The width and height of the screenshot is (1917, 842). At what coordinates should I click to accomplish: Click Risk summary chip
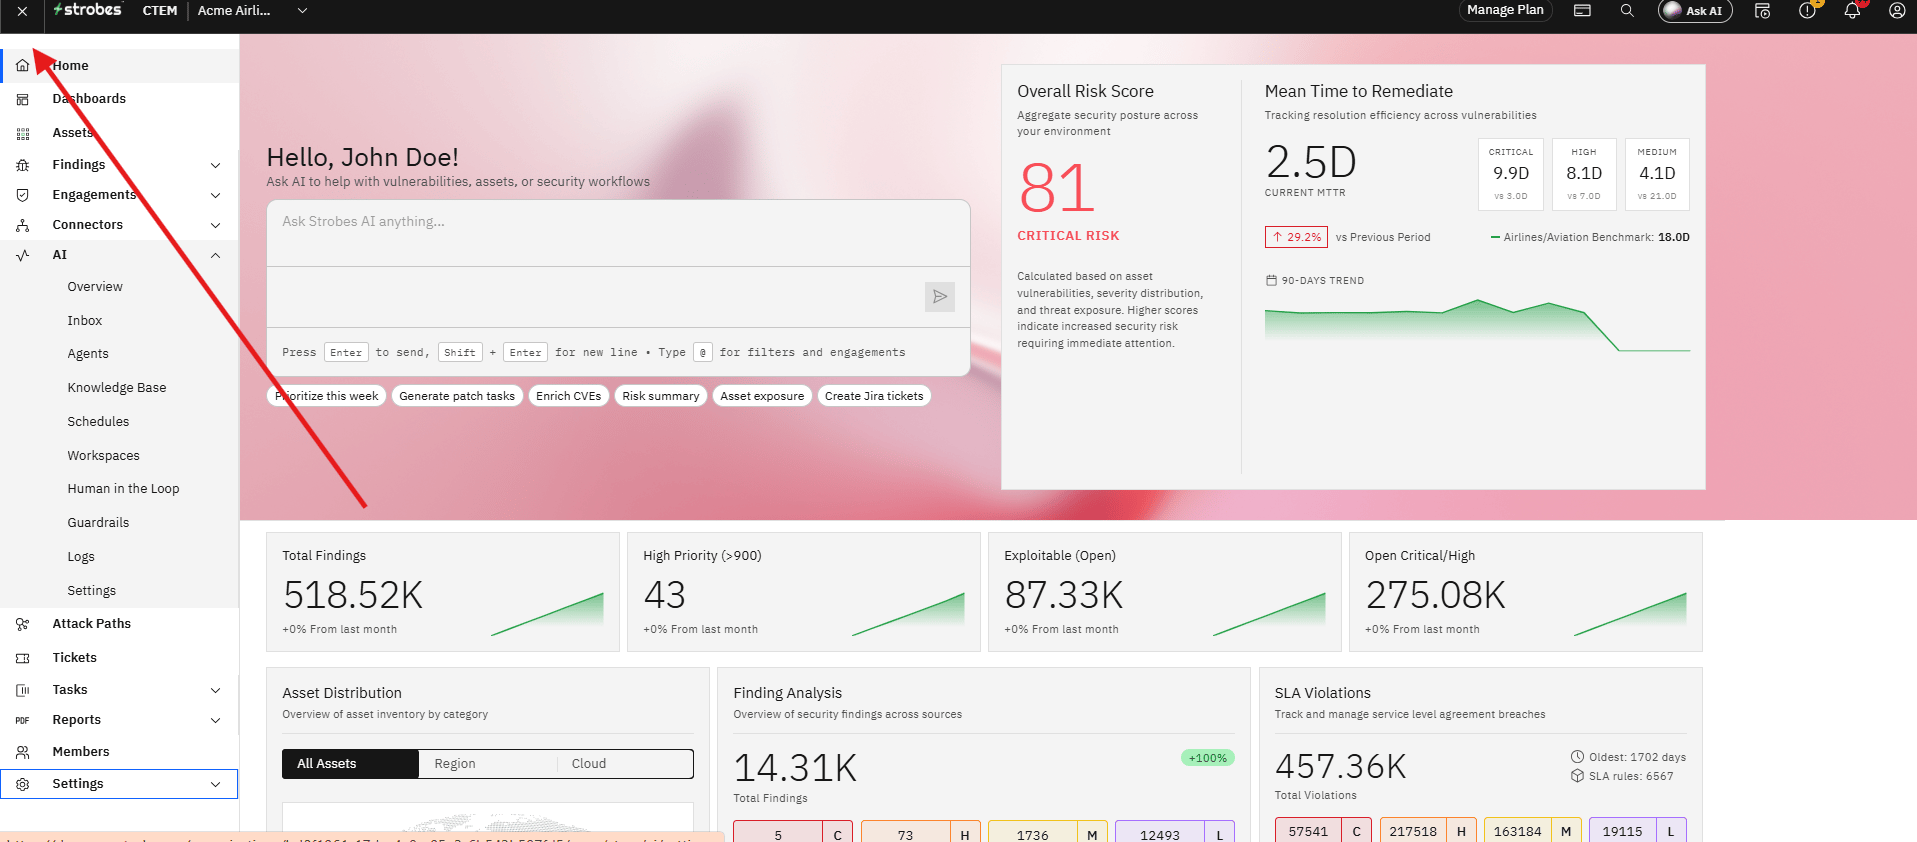661,396
